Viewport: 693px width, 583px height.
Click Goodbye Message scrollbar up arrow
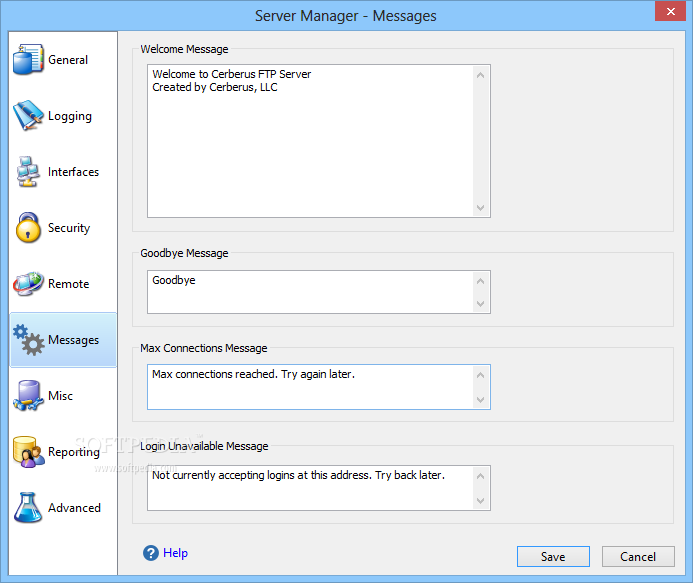click(480, 281)
